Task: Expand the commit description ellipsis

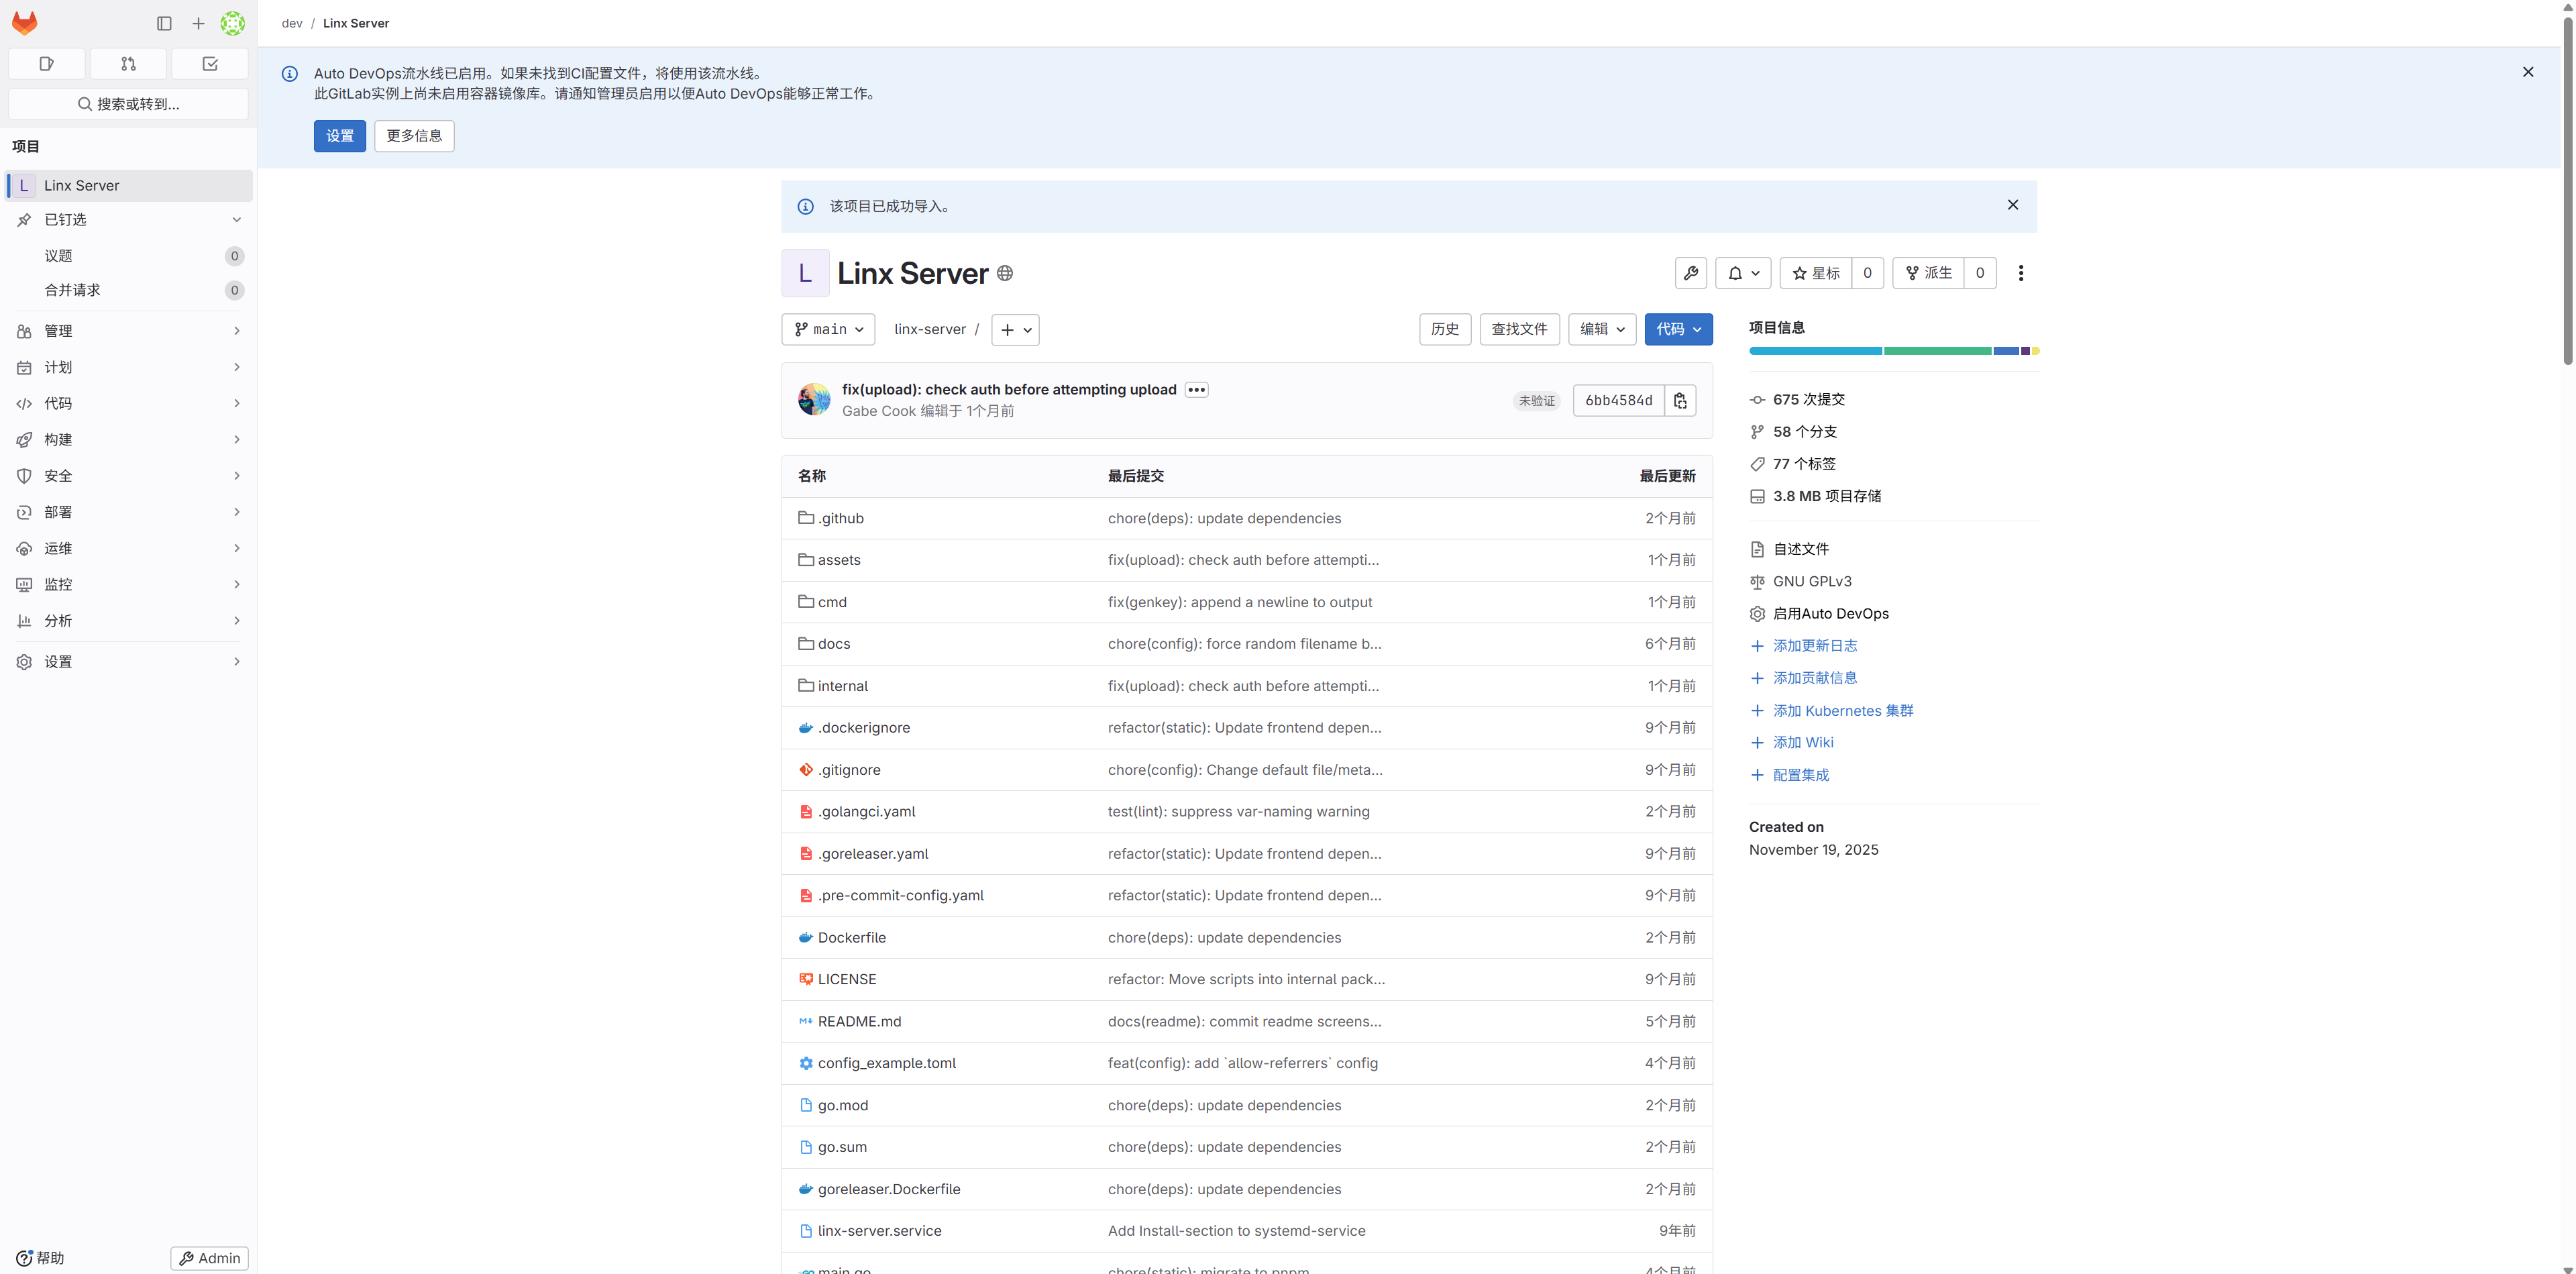Action: (1196, 390)
